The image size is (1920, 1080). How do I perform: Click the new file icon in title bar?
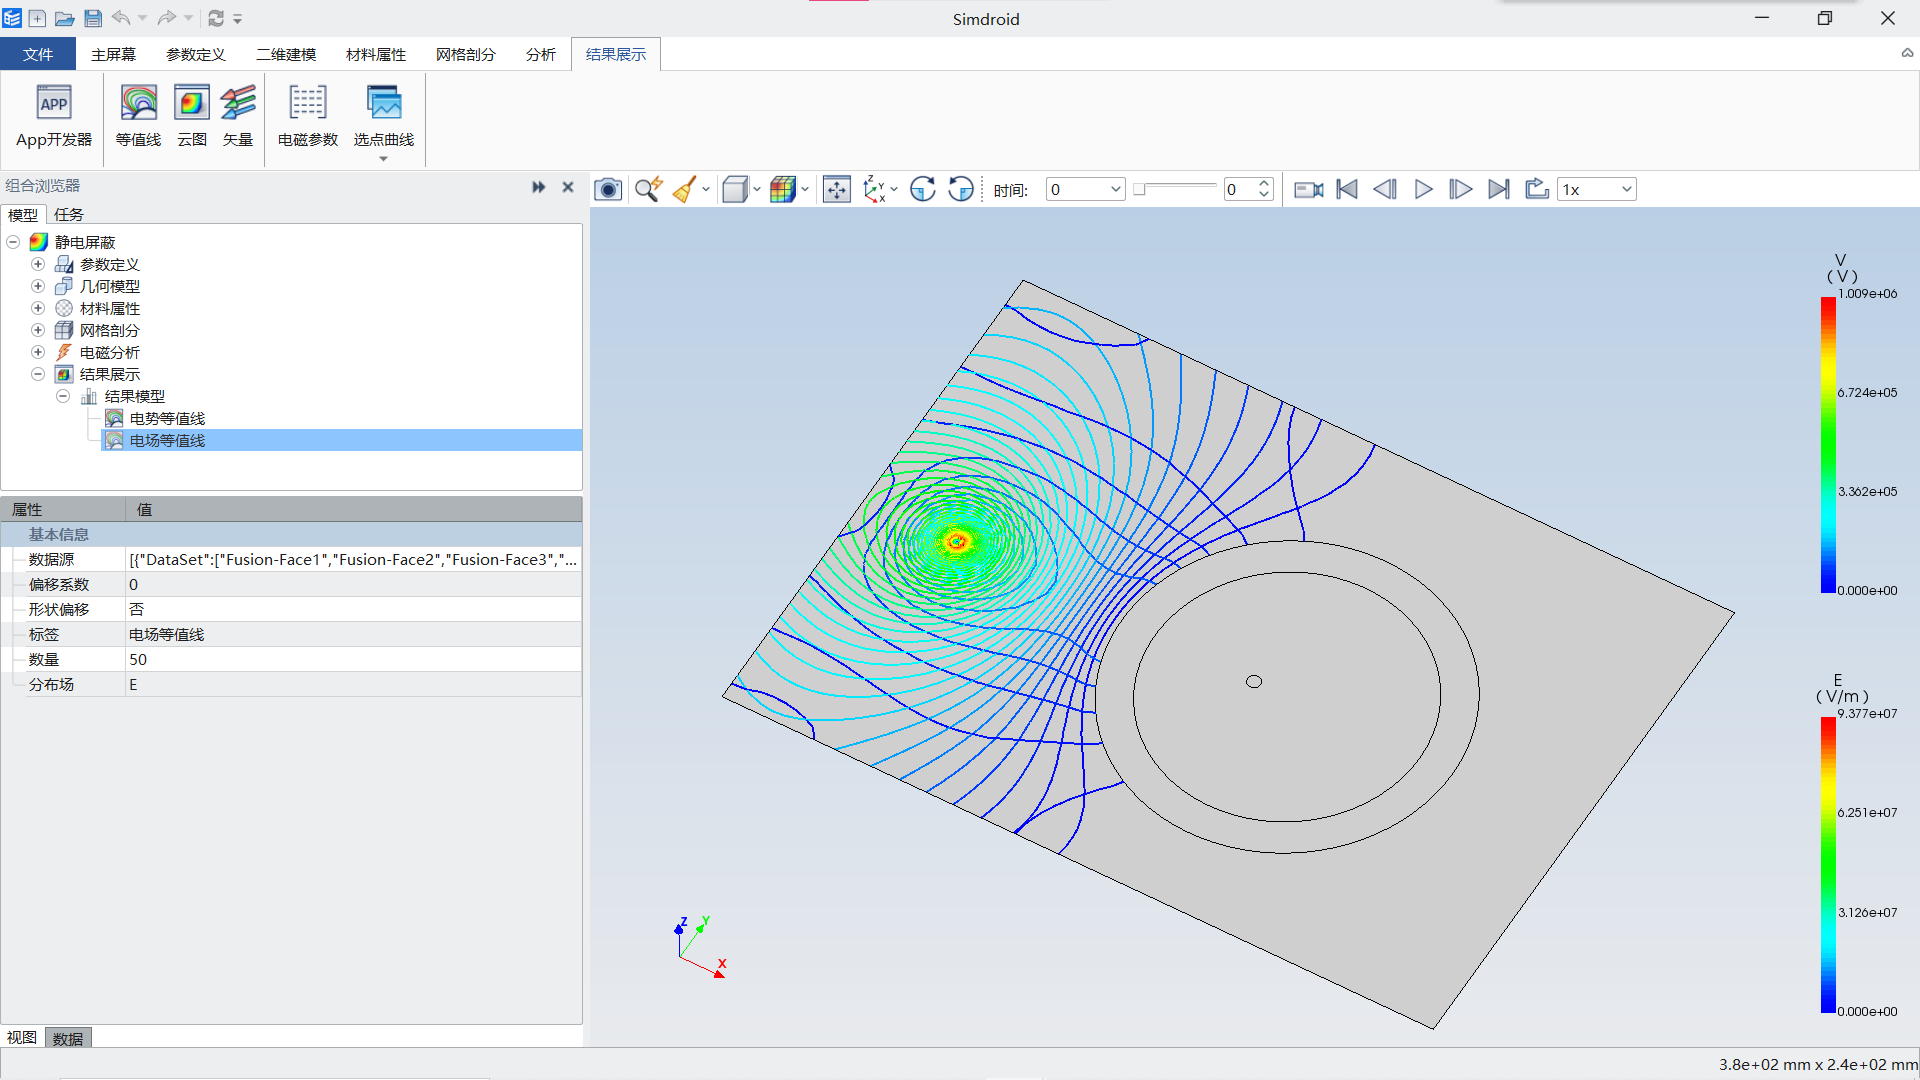(x=37, y=18)
